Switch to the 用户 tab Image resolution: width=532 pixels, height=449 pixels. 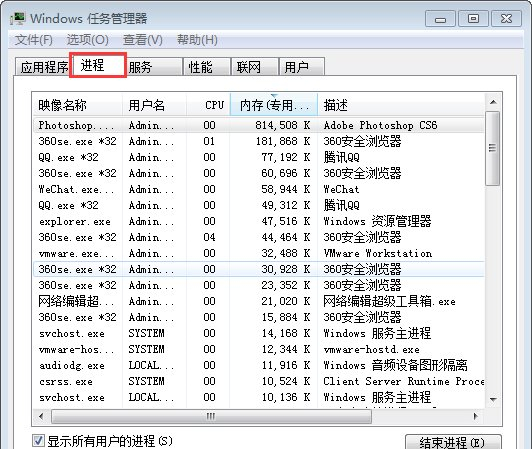(302, 67)
